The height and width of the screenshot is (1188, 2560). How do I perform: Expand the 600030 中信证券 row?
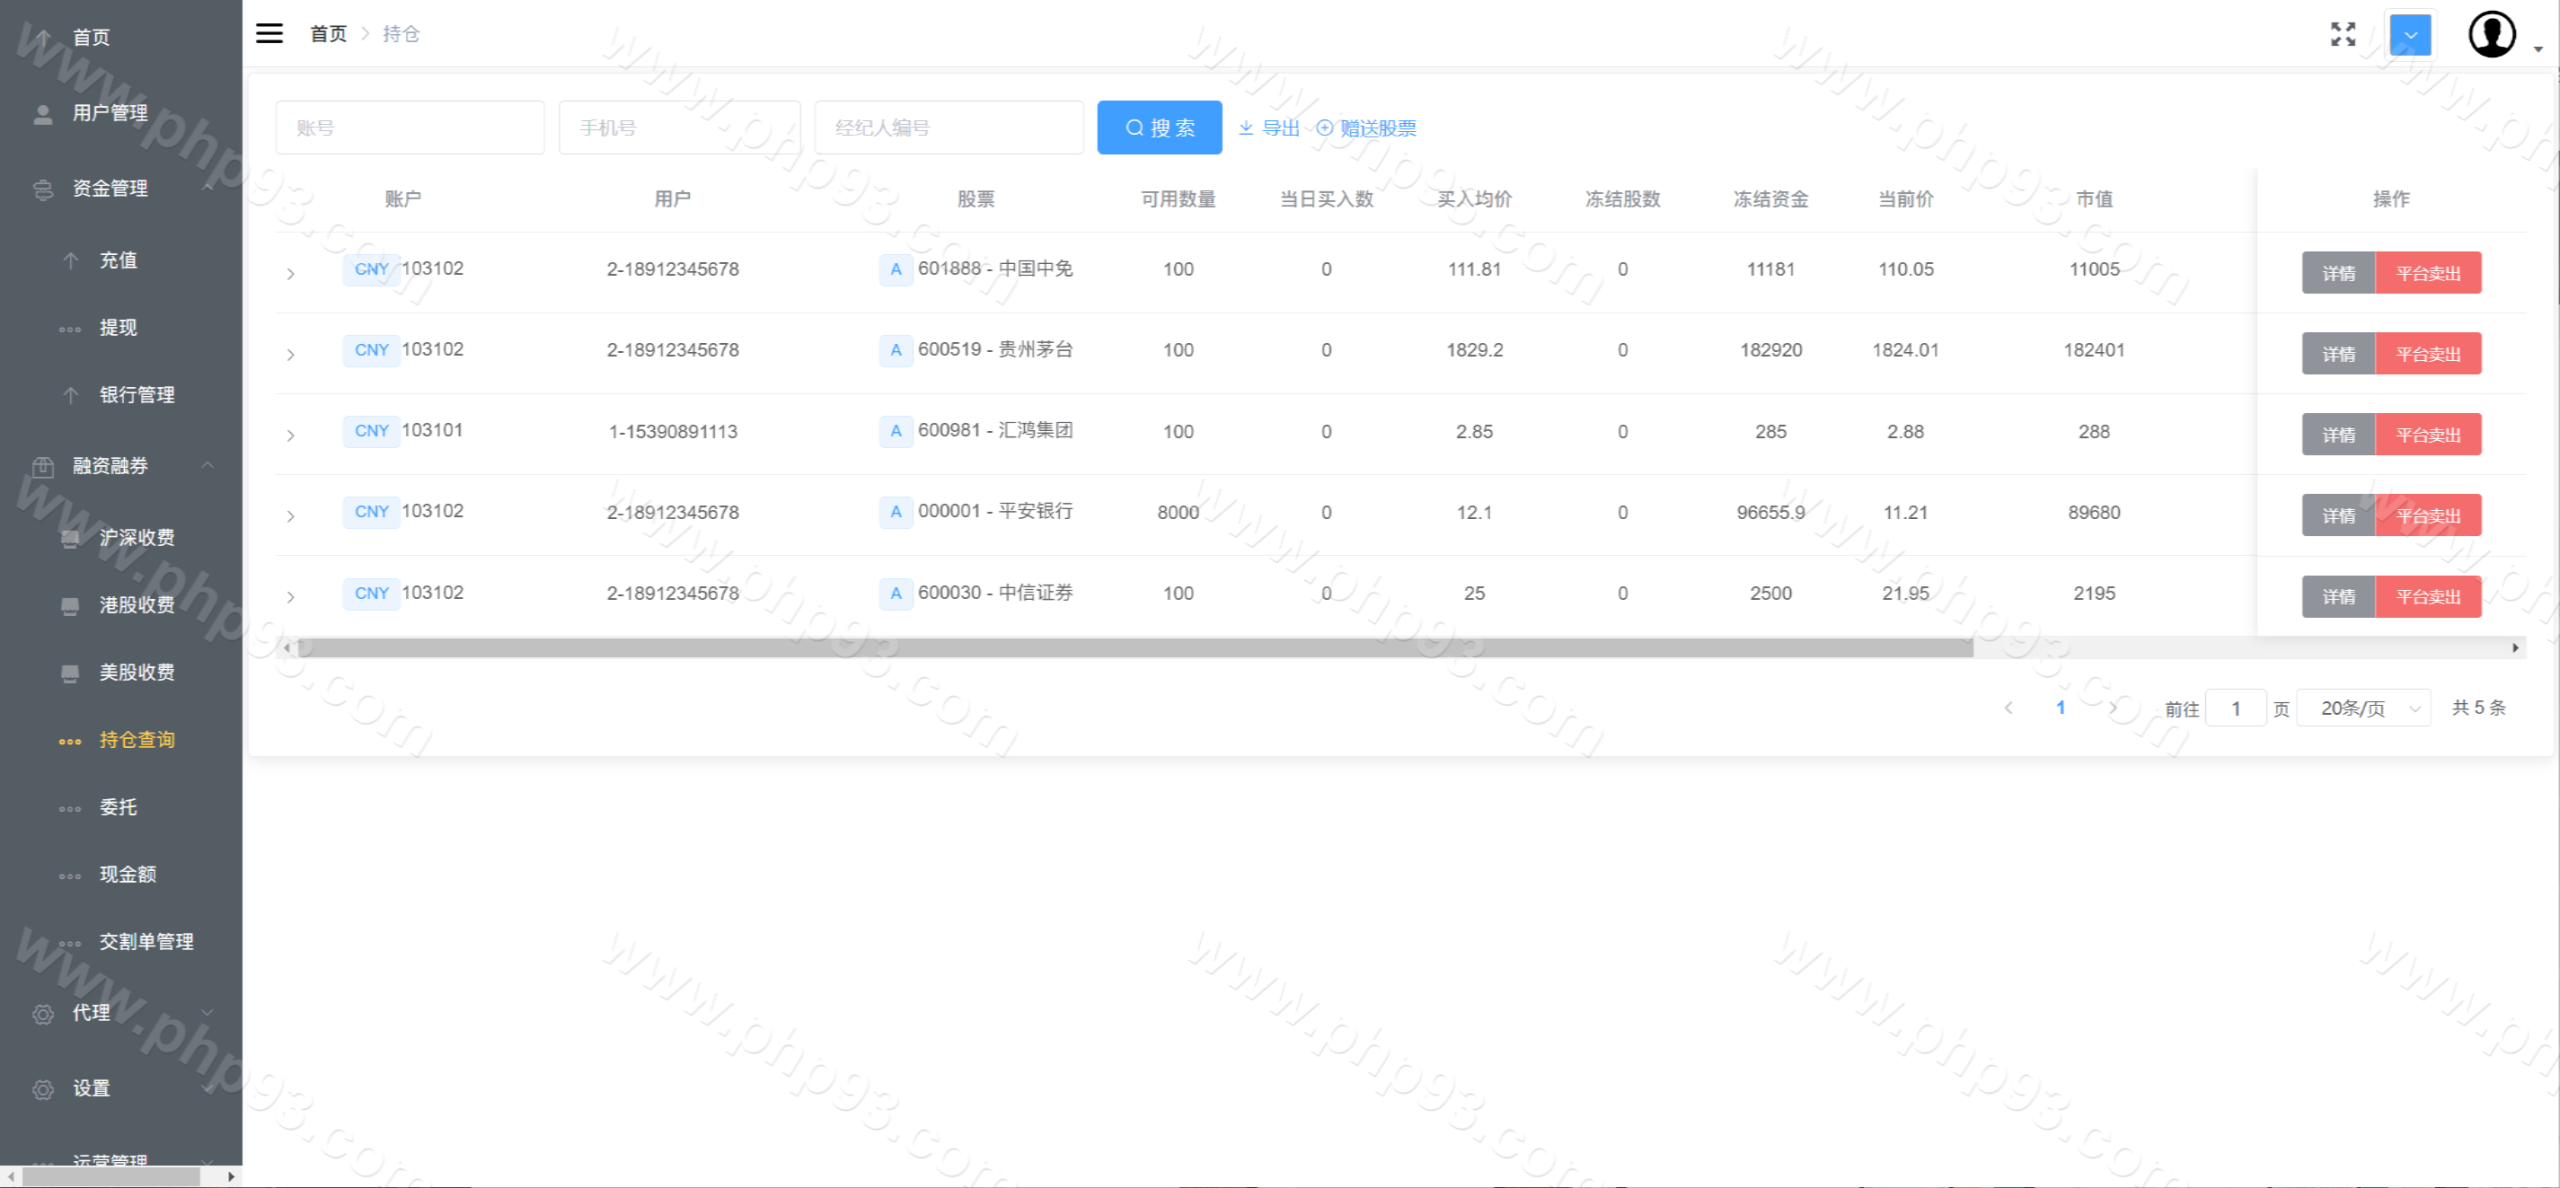point(290,597)
